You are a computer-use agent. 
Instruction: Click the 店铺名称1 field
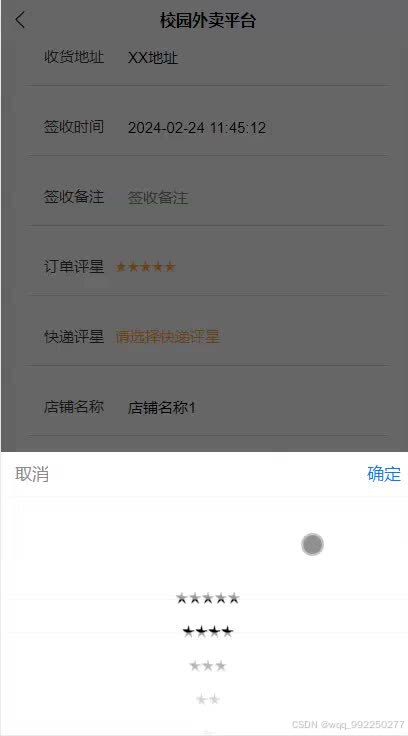(162, 407)
